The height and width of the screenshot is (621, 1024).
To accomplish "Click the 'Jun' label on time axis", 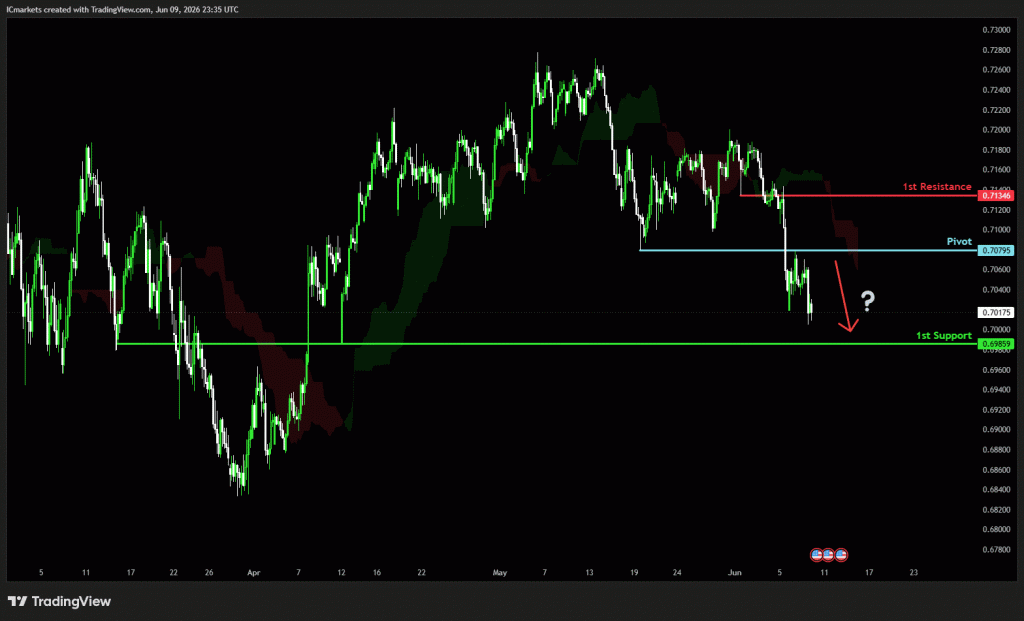I will coord(735,573).
